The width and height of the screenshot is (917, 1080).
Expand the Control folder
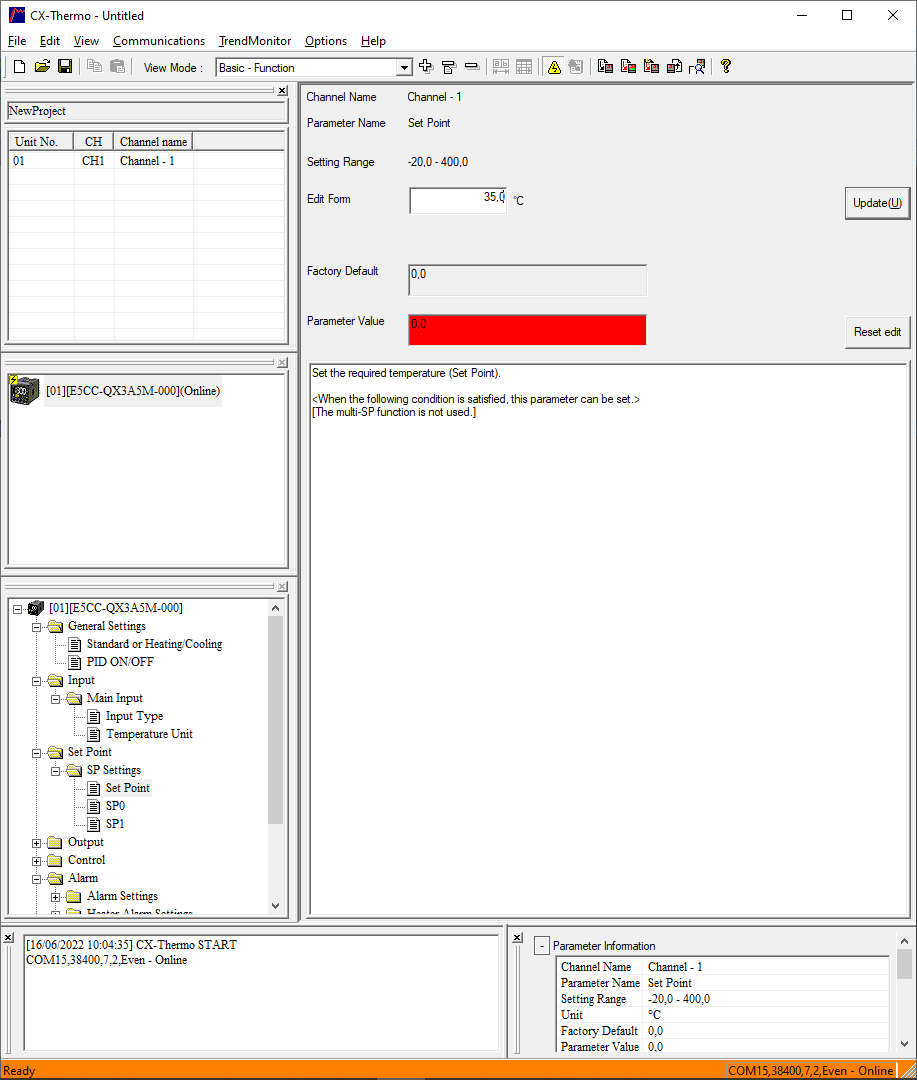(37, 861)
